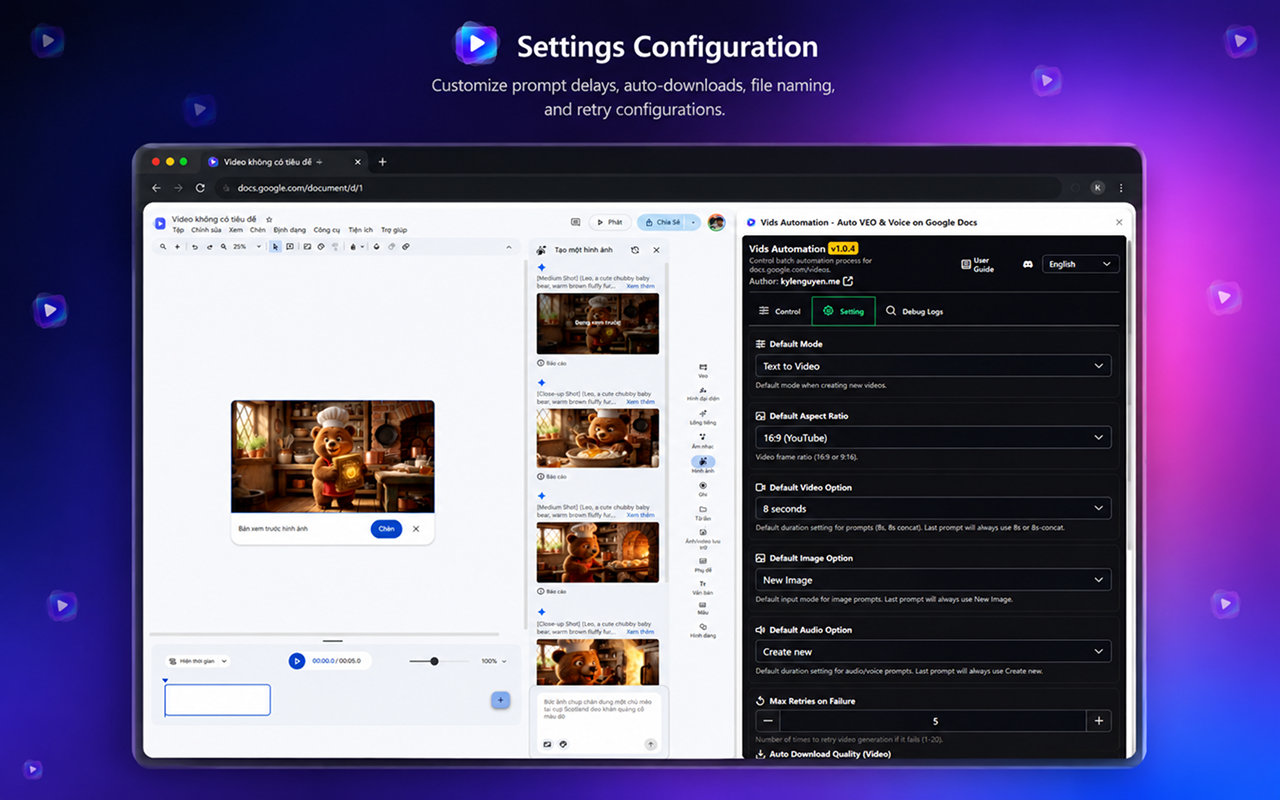Decrease Max Retries with the minus button
Image resolution: width=1280 pixels, height=800 pixels.
click(768, 721)
